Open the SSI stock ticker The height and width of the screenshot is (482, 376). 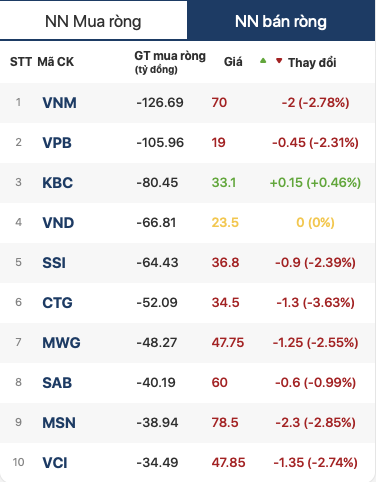[54, 263]
